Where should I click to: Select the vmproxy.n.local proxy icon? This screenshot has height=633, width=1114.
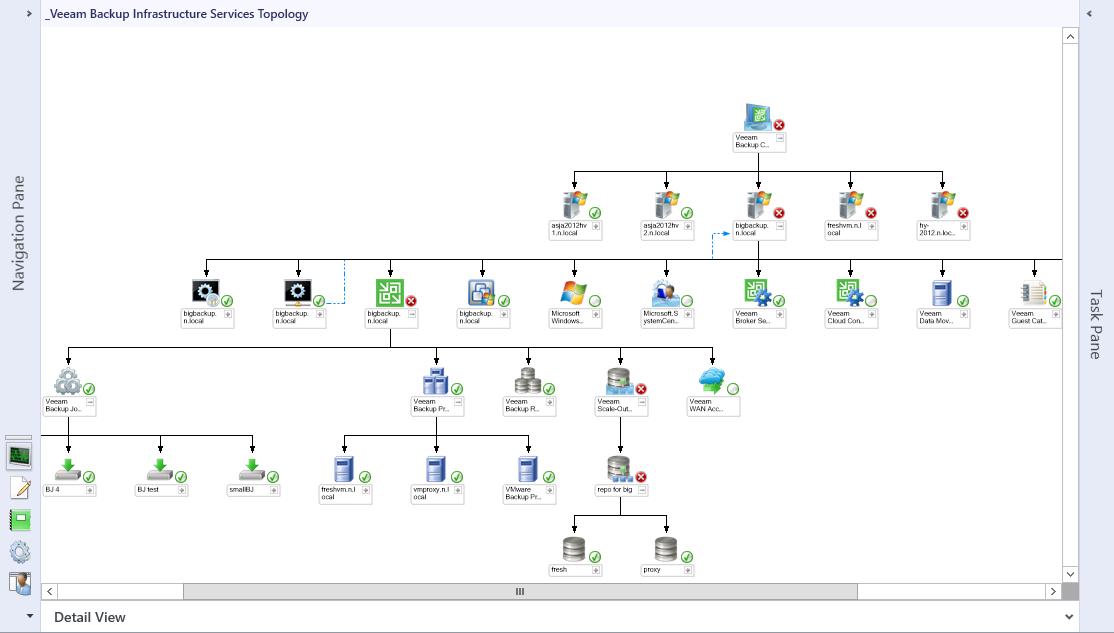436,470
